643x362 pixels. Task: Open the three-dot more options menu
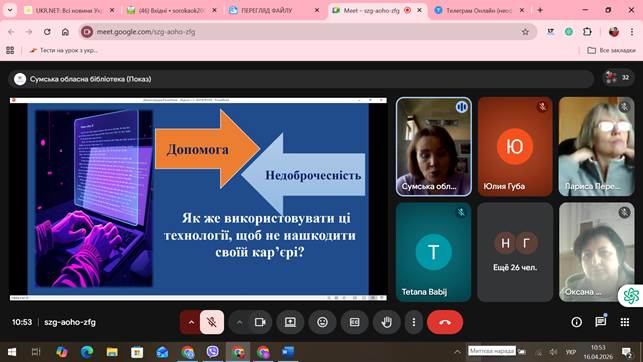(x=414, y=322)
